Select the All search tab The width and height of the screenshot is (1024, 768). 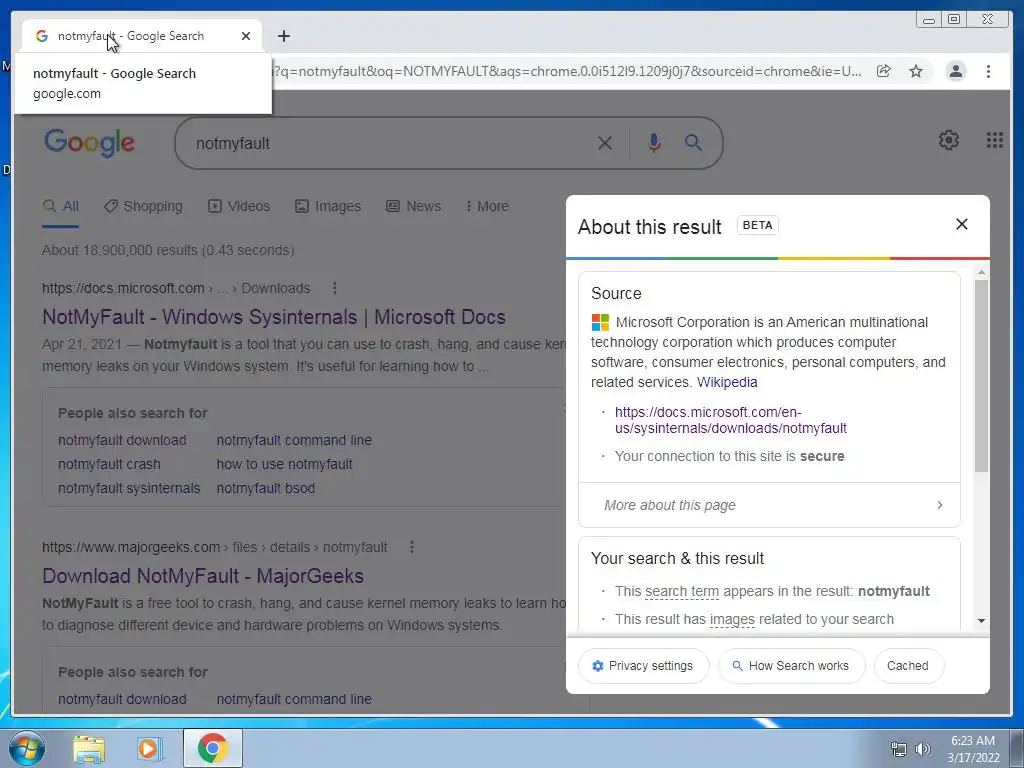61,206
